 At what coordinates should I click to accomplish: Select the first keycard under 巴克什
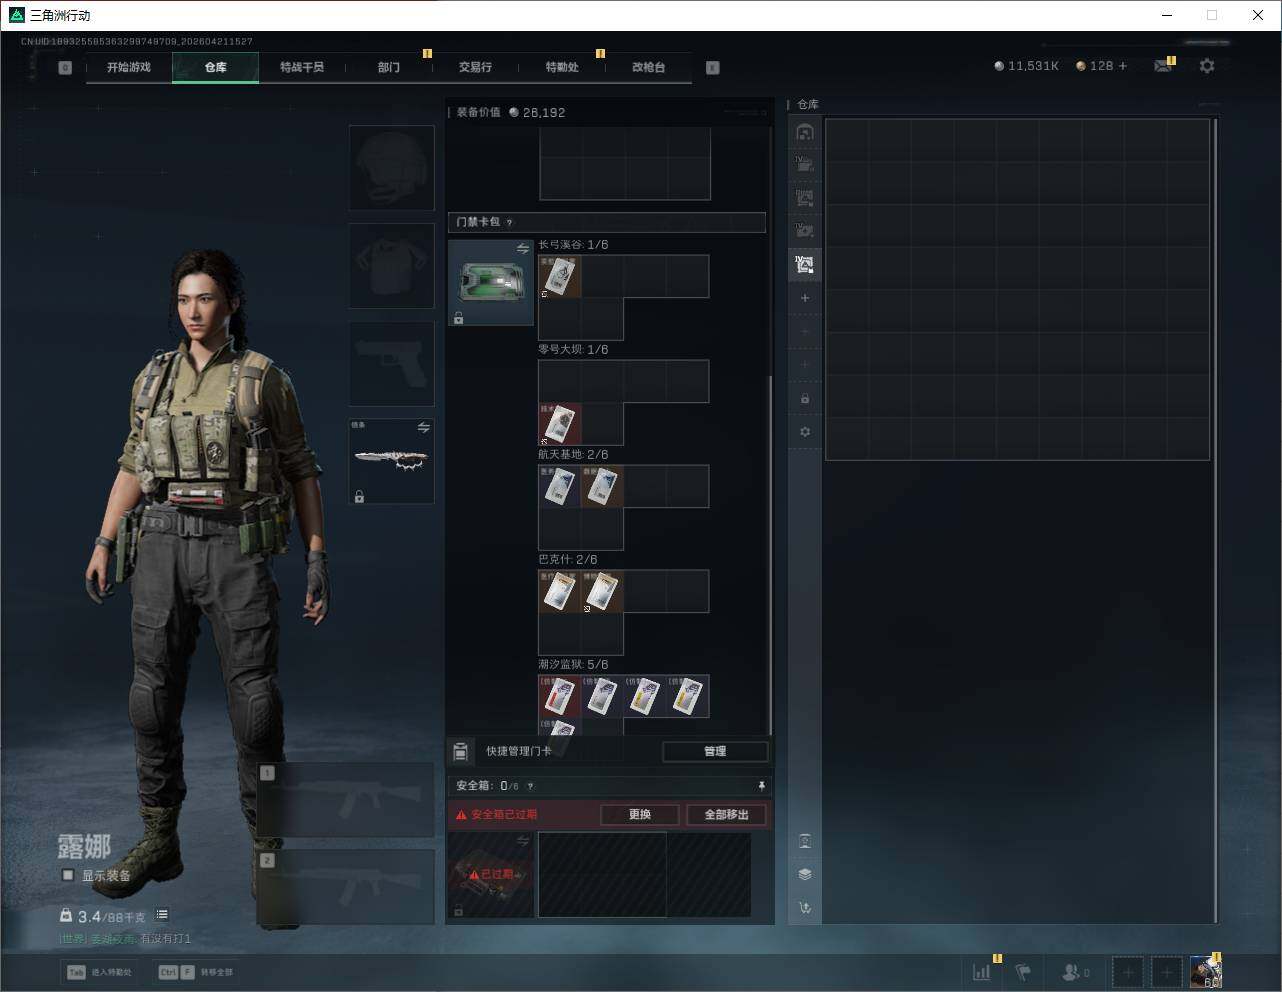[x=560, y=591]
